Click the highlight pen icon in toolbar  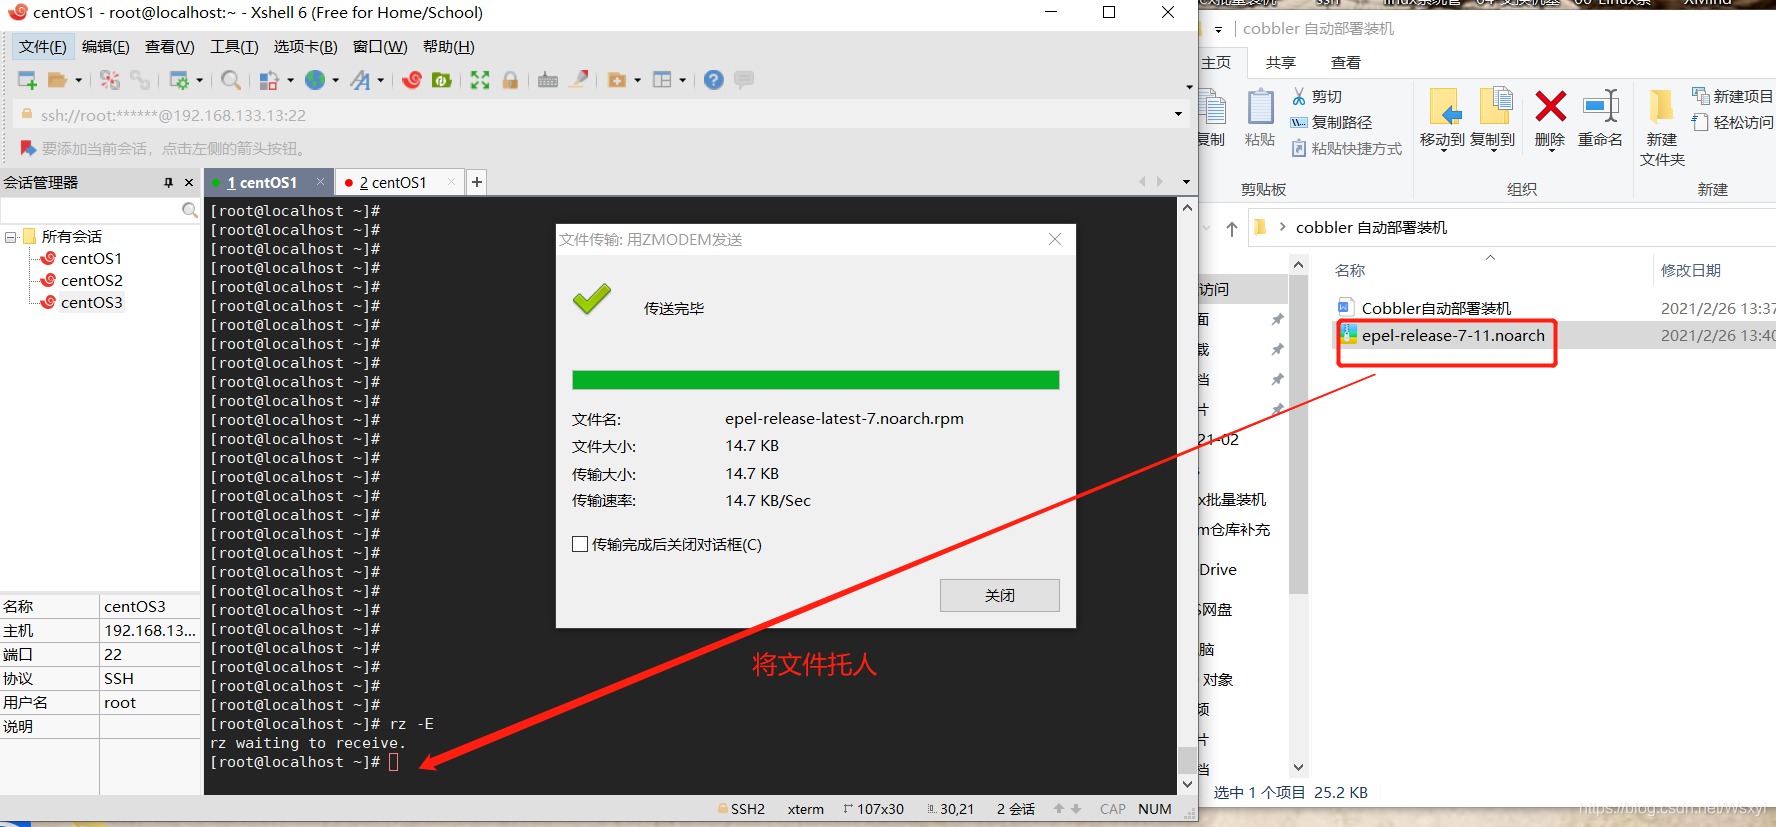[x=578, y=80]
